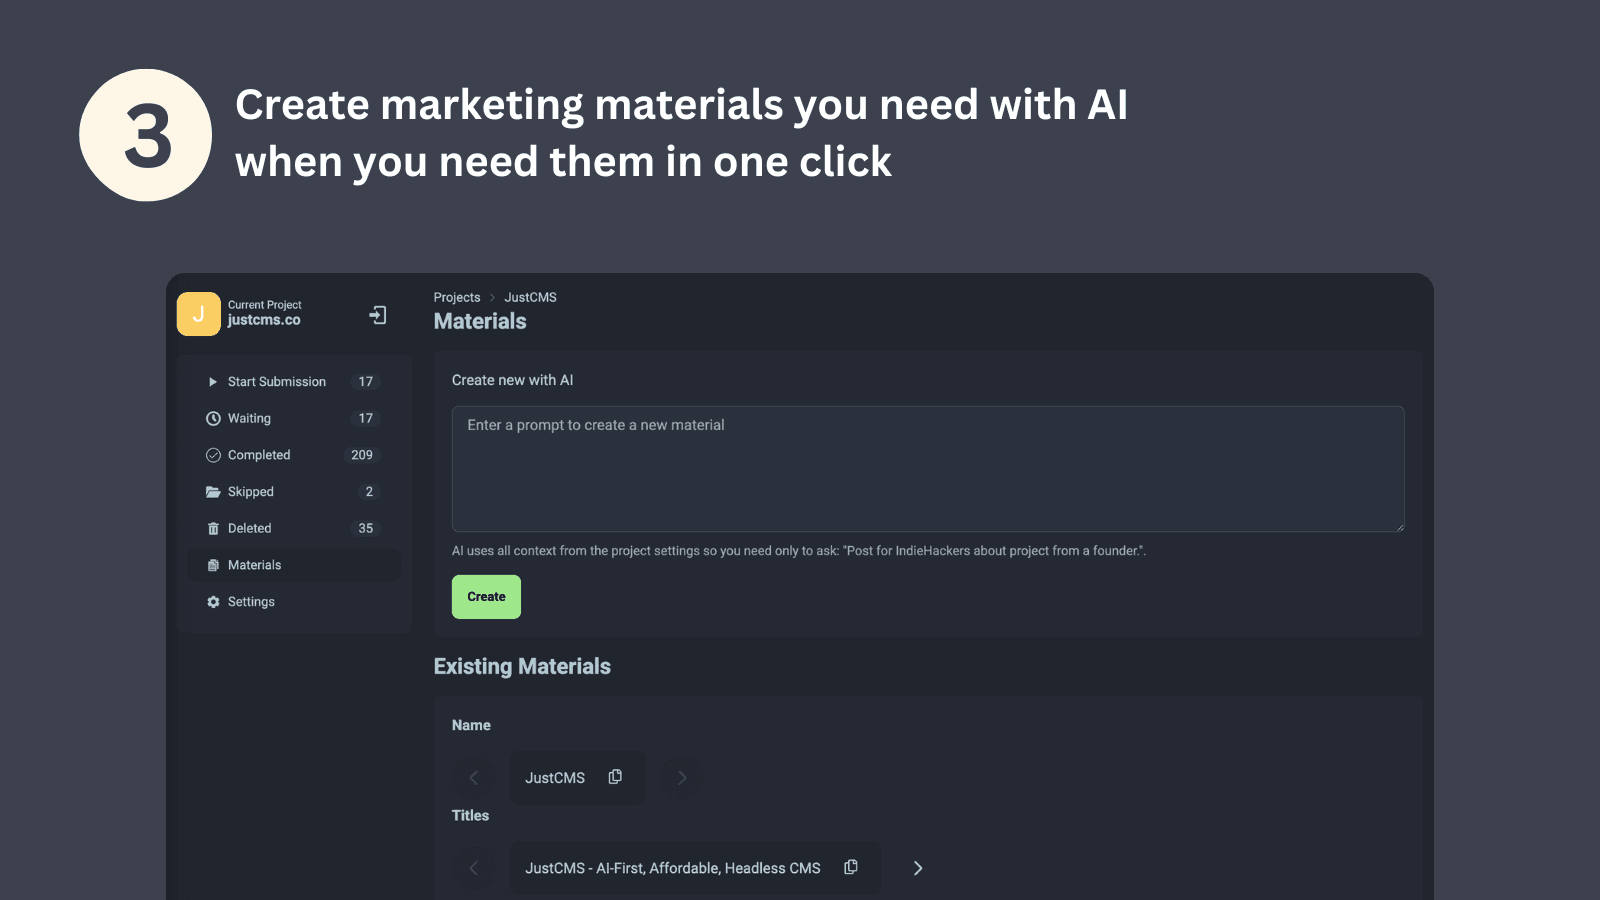Show the next title with the right chevron
Viewport: 1600px width, 900px height.
[917, 867]
